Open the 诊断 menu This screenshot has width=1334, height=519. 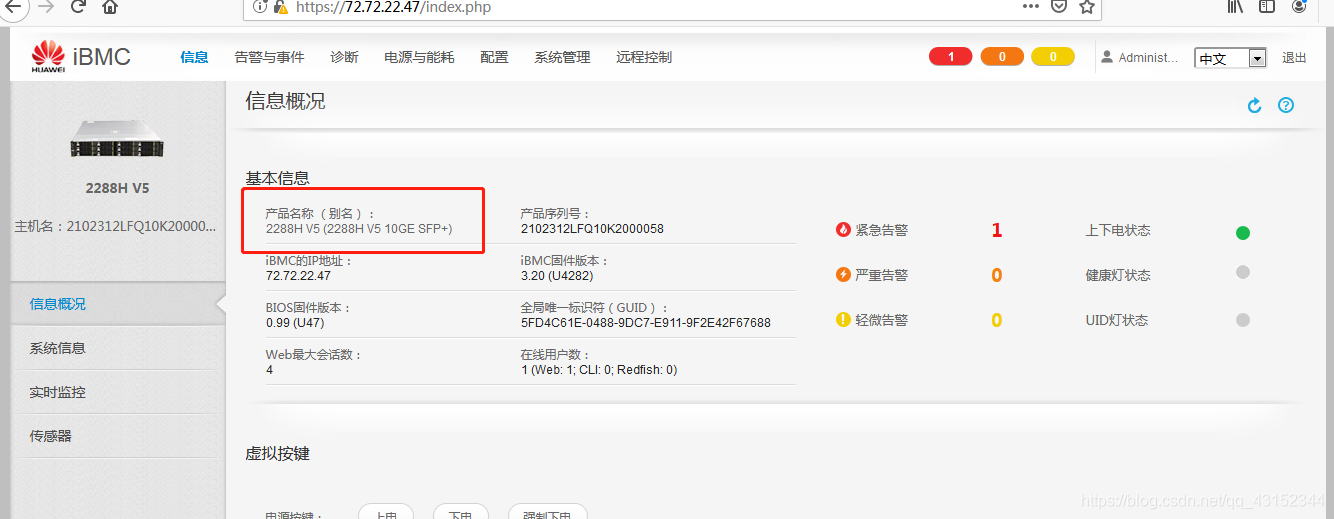pyautogui.click(x=344, y=57)
